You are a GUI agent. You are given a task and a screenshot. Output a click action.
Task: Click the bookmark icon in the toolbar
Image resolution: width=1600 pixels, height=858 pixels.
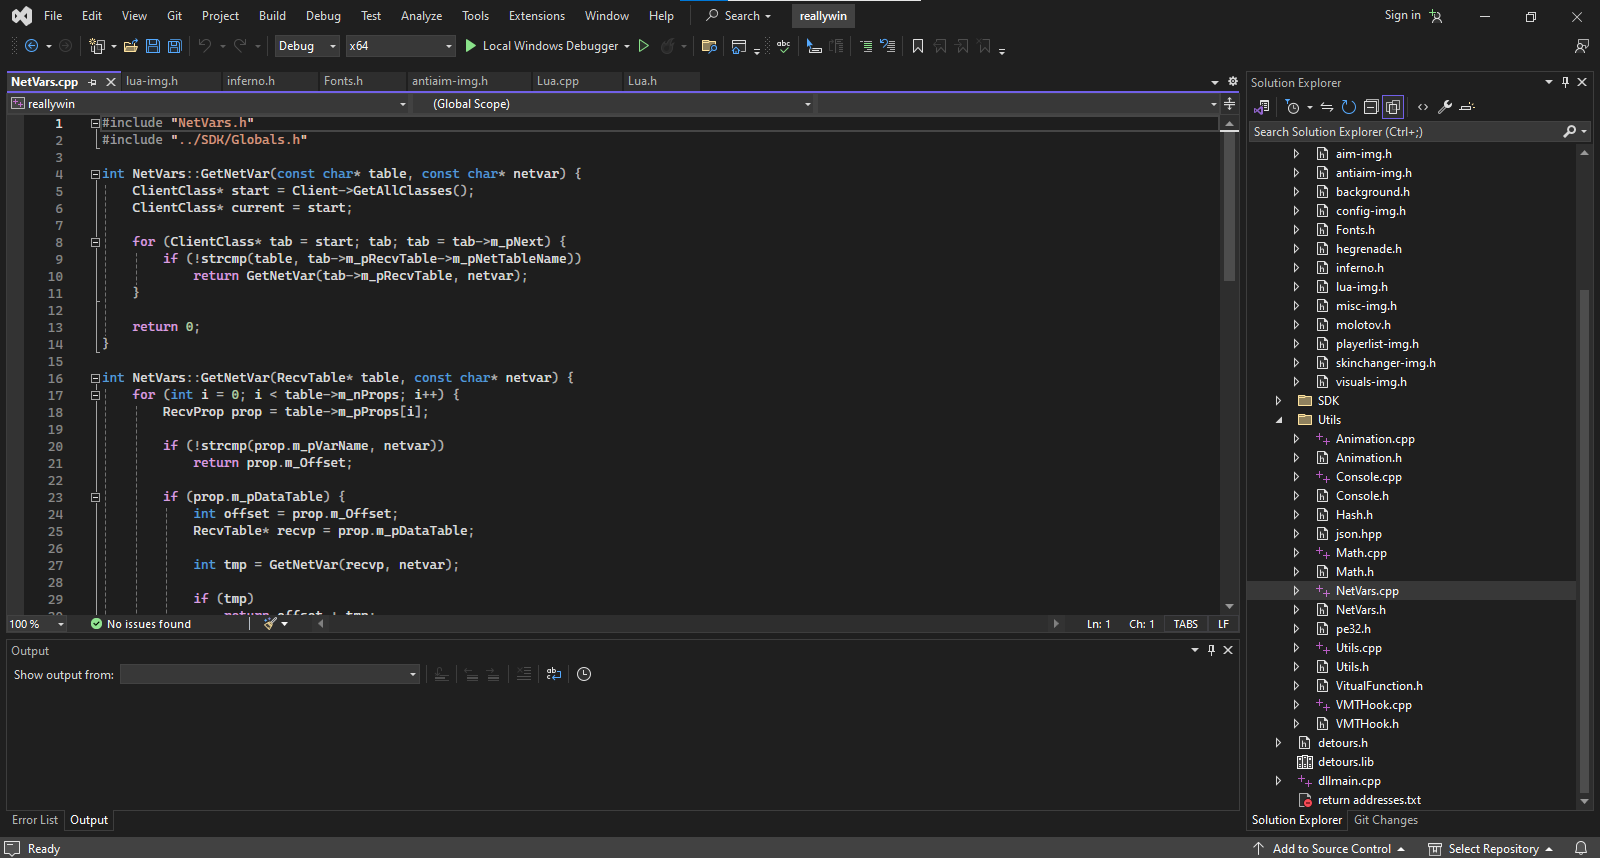918,46
